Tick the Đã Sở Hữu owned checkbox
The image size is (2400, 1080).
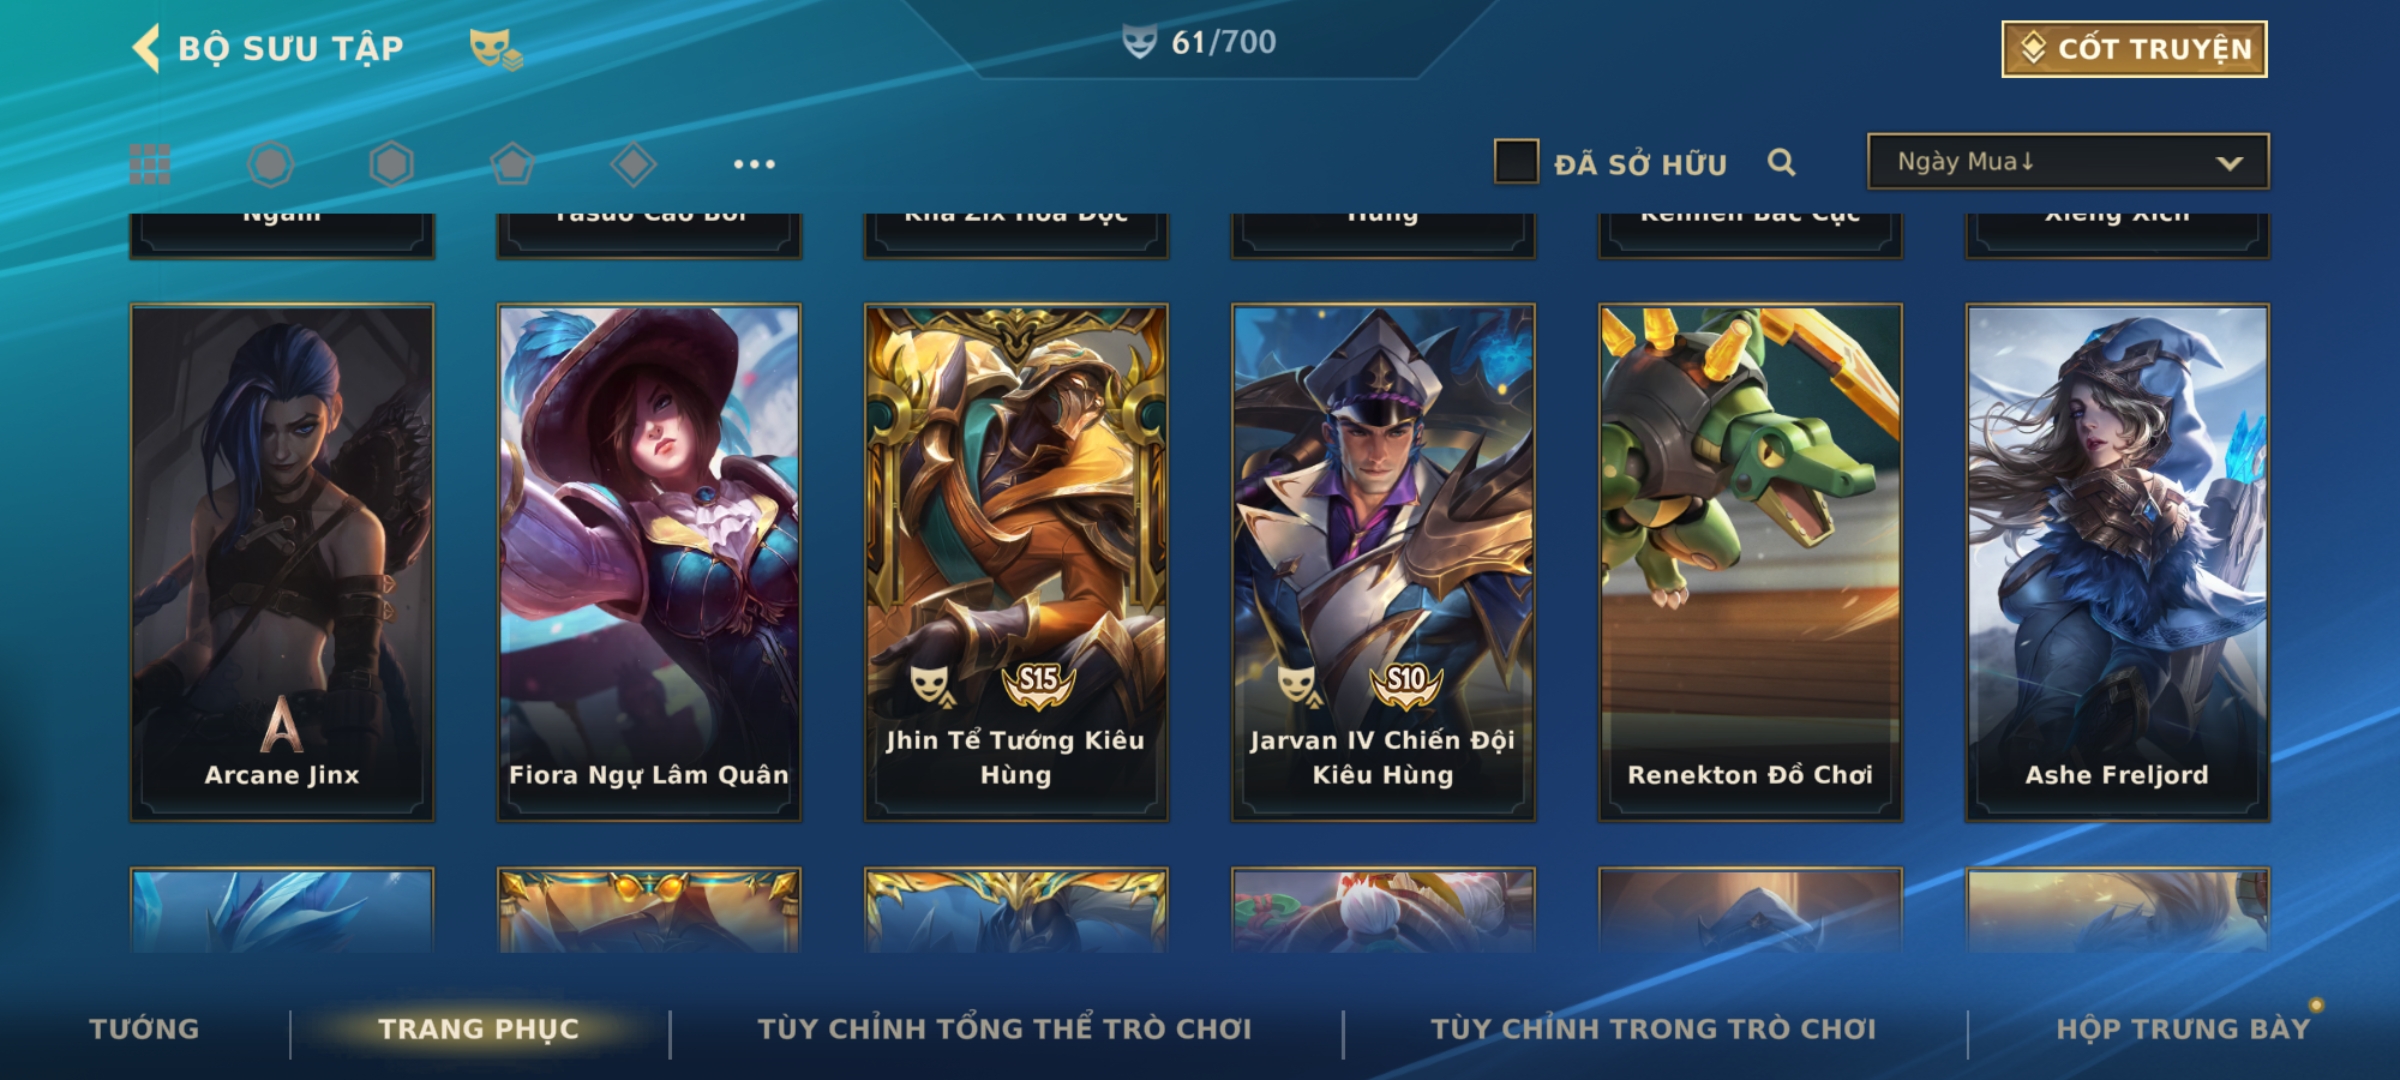1516,162
